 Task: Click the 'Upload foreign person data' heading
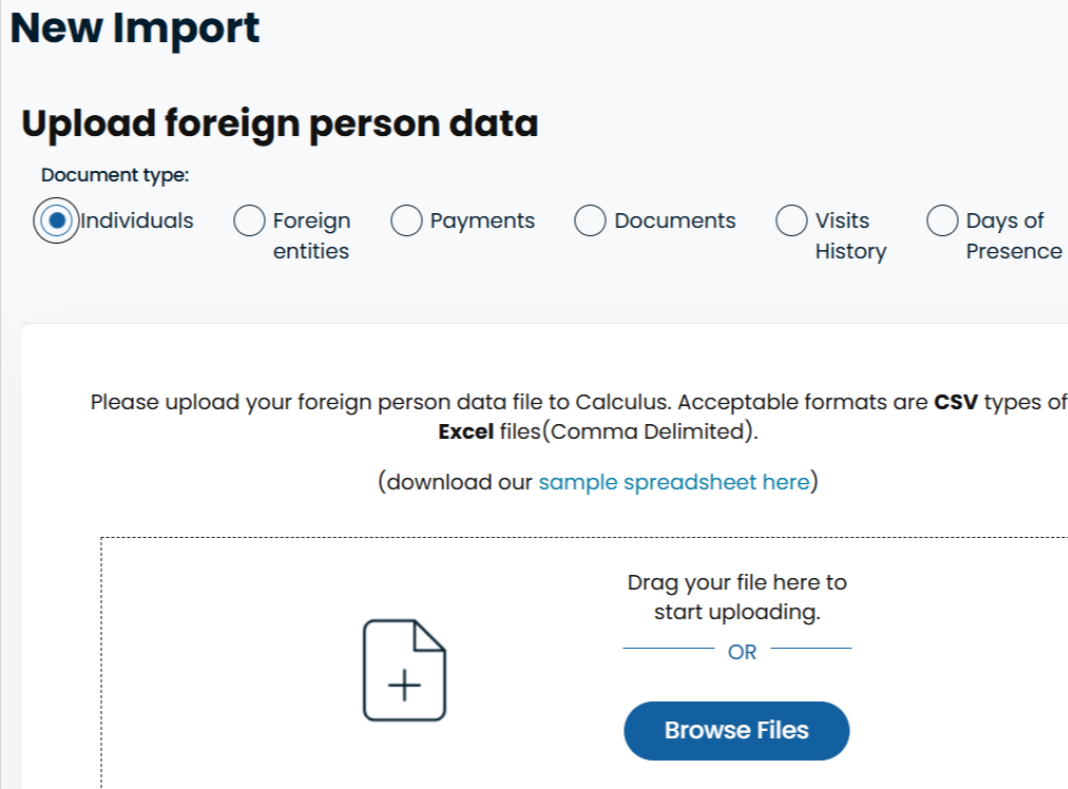pyautogui.click(x=279, y=123)
